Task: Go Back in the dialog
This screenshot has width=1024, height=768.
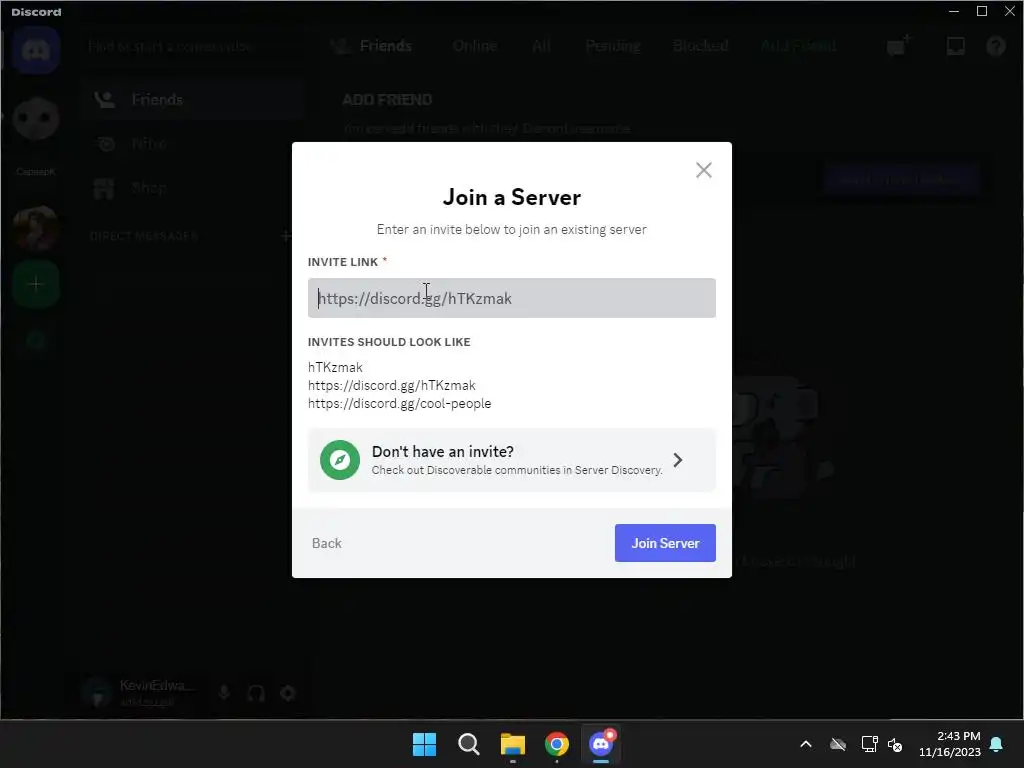Action: coord(327,543)
